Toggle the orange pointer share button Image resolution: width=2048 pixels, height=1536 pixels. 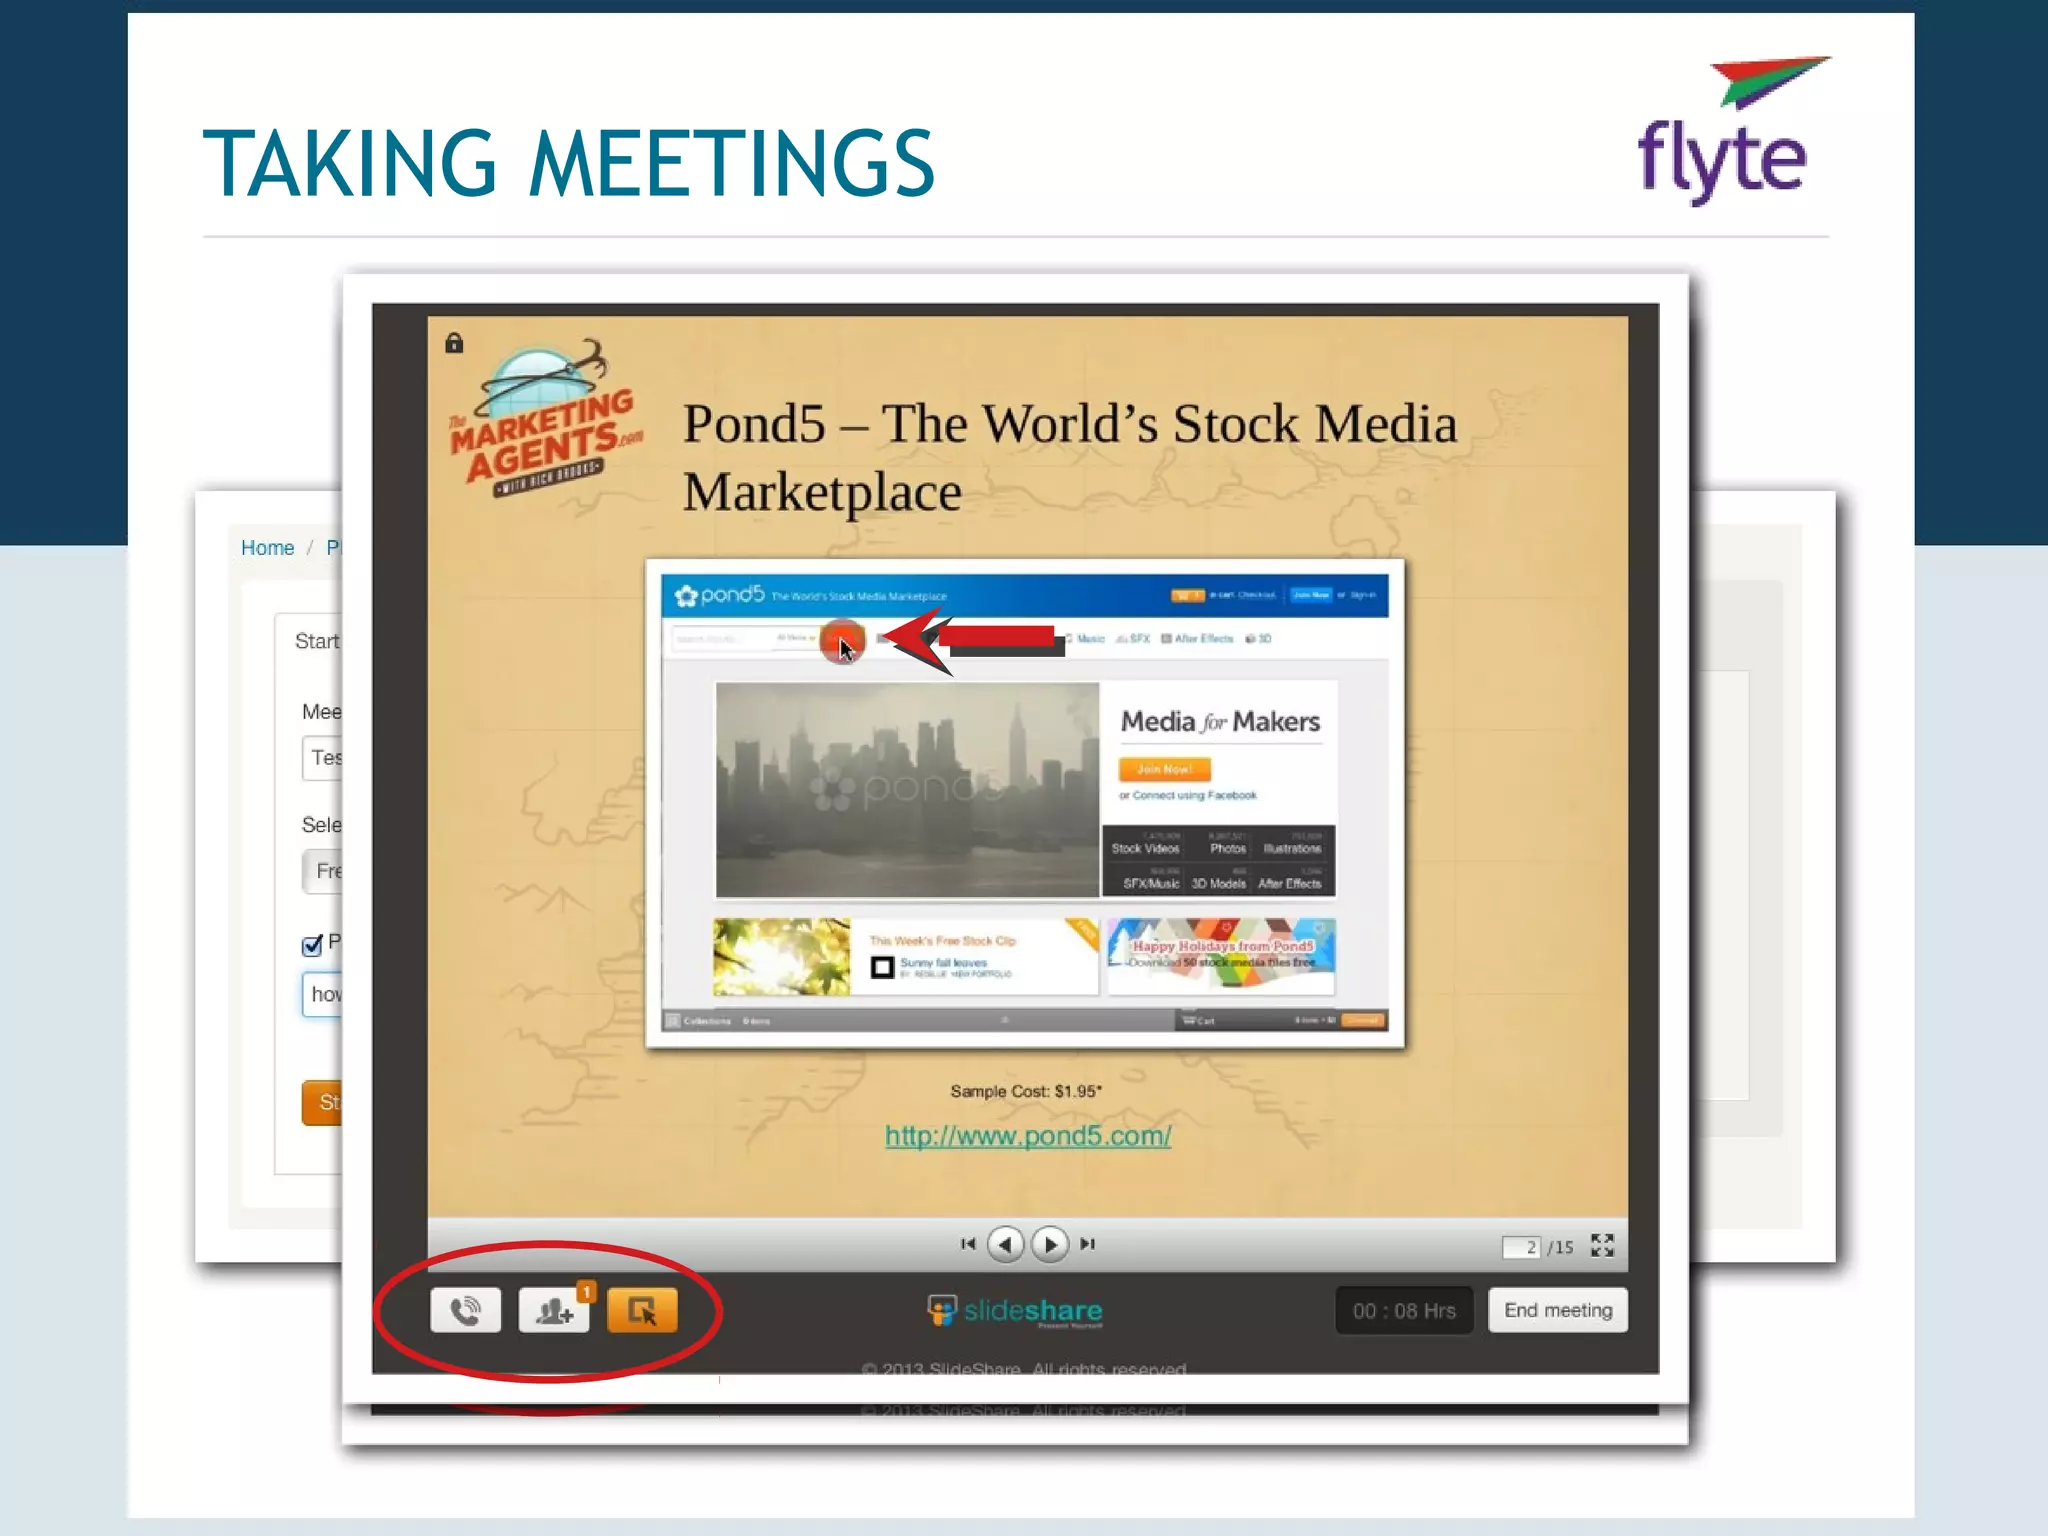click(642, 1310)
